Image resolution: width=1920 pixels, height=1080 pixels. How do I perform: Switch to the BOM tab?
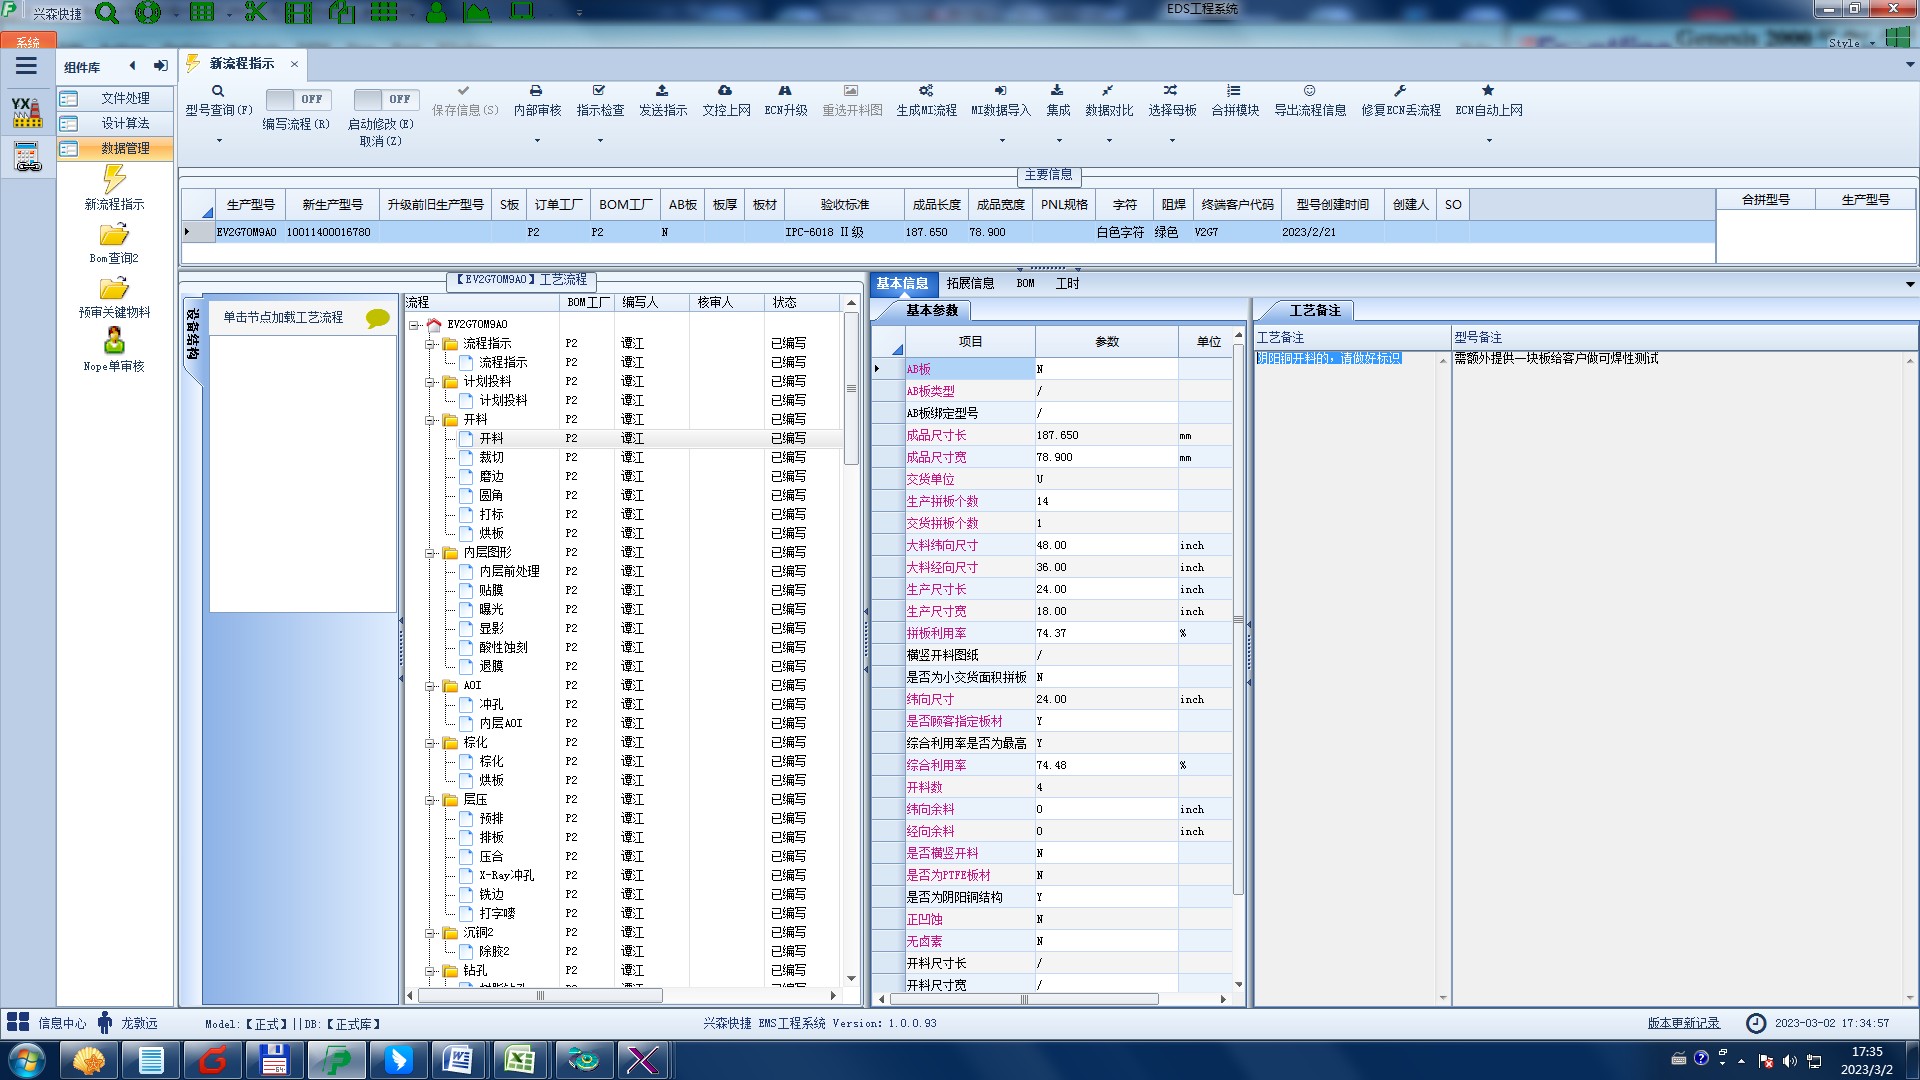coord(1025,284)
